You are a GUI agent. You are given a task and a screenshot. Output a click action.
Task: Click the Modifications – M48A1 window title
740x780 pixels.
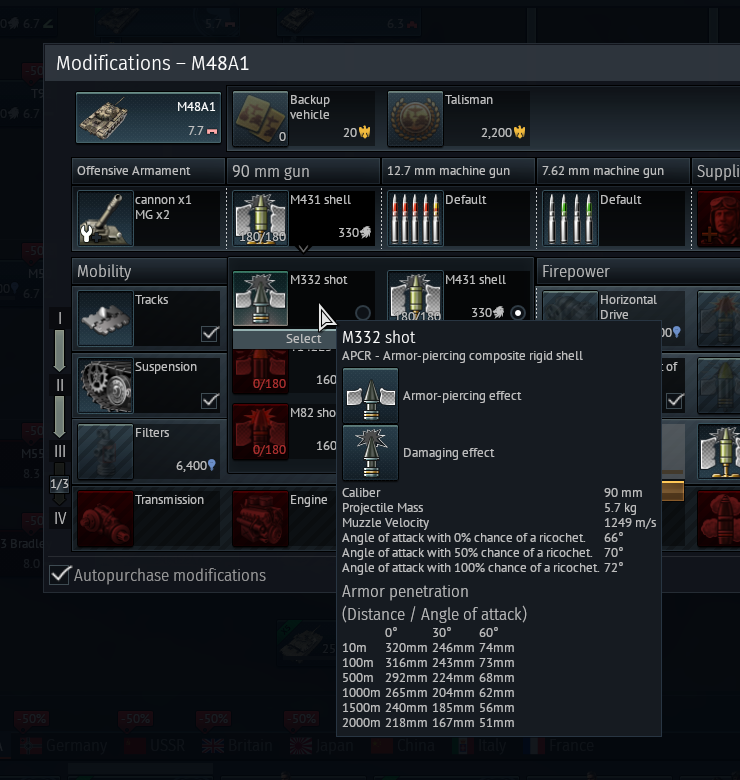pyautogui.click(x=153, y=64)
